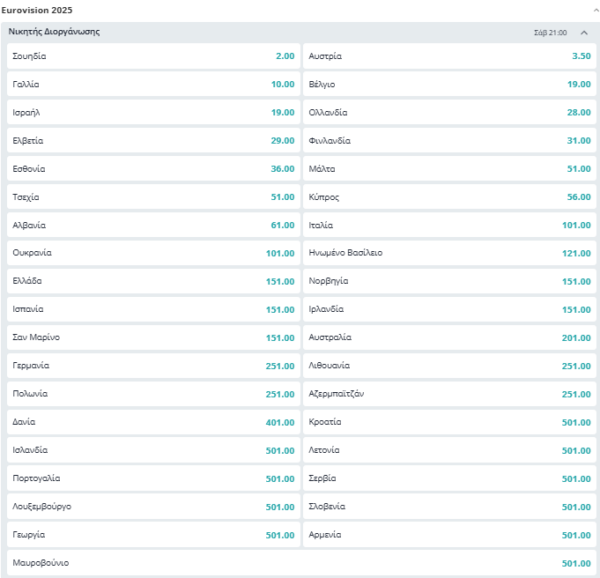Choose Ελλάδα at 151.00
The image size is (600, 578).
pos(153,282)
